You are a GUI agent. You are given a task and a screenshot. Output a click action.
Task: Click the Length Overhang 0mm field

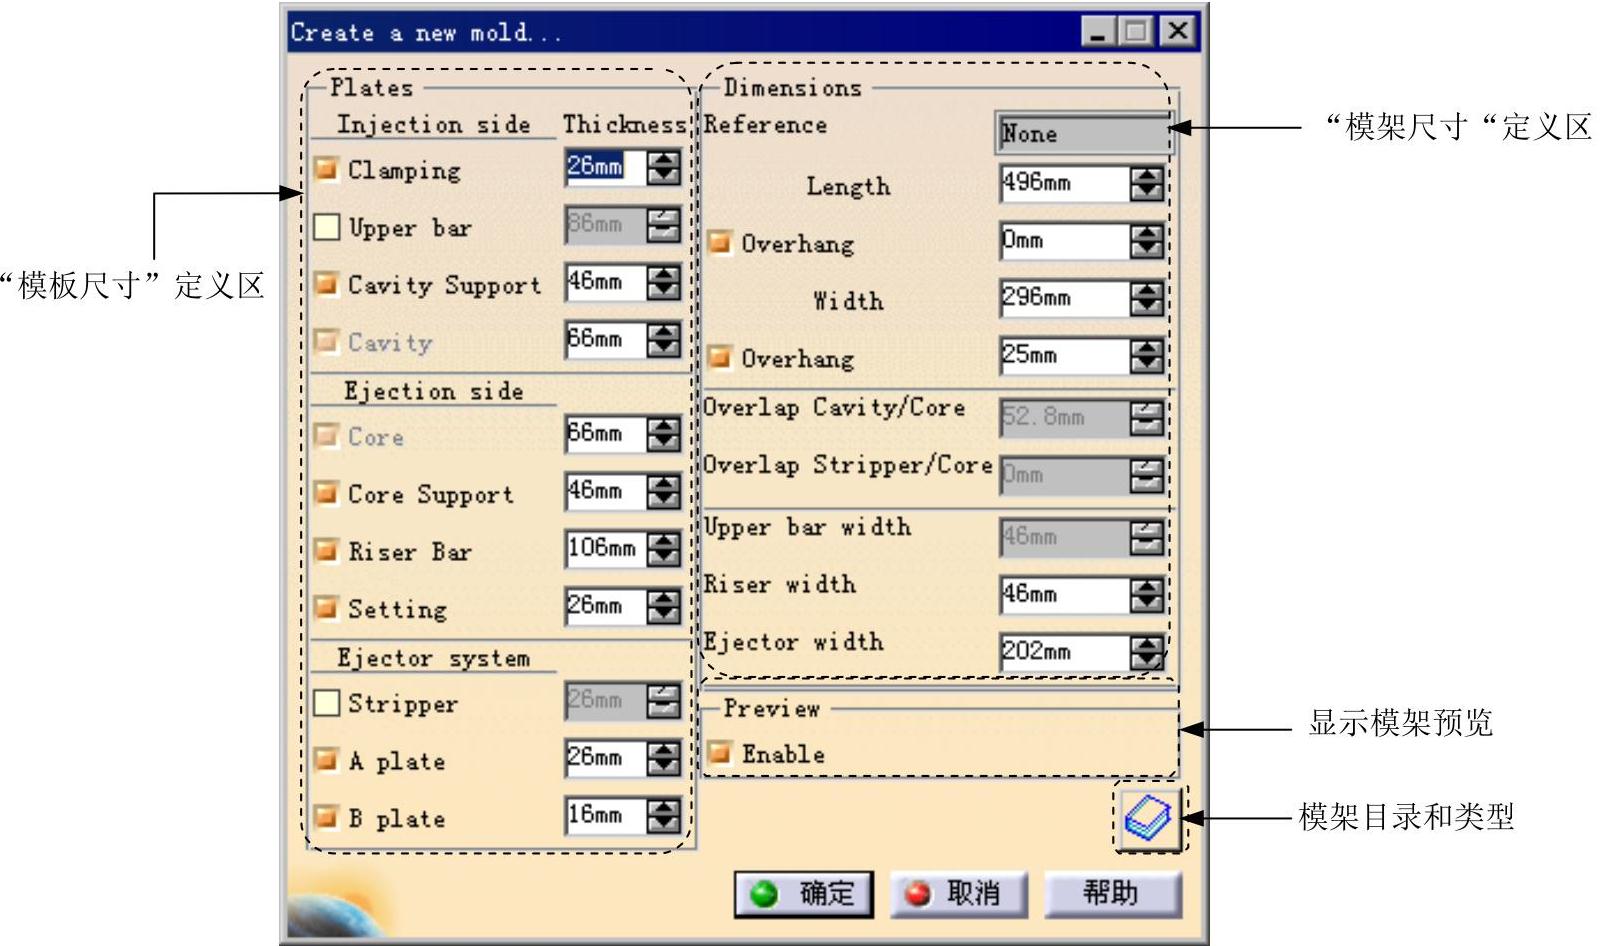tap(1065, 241)
